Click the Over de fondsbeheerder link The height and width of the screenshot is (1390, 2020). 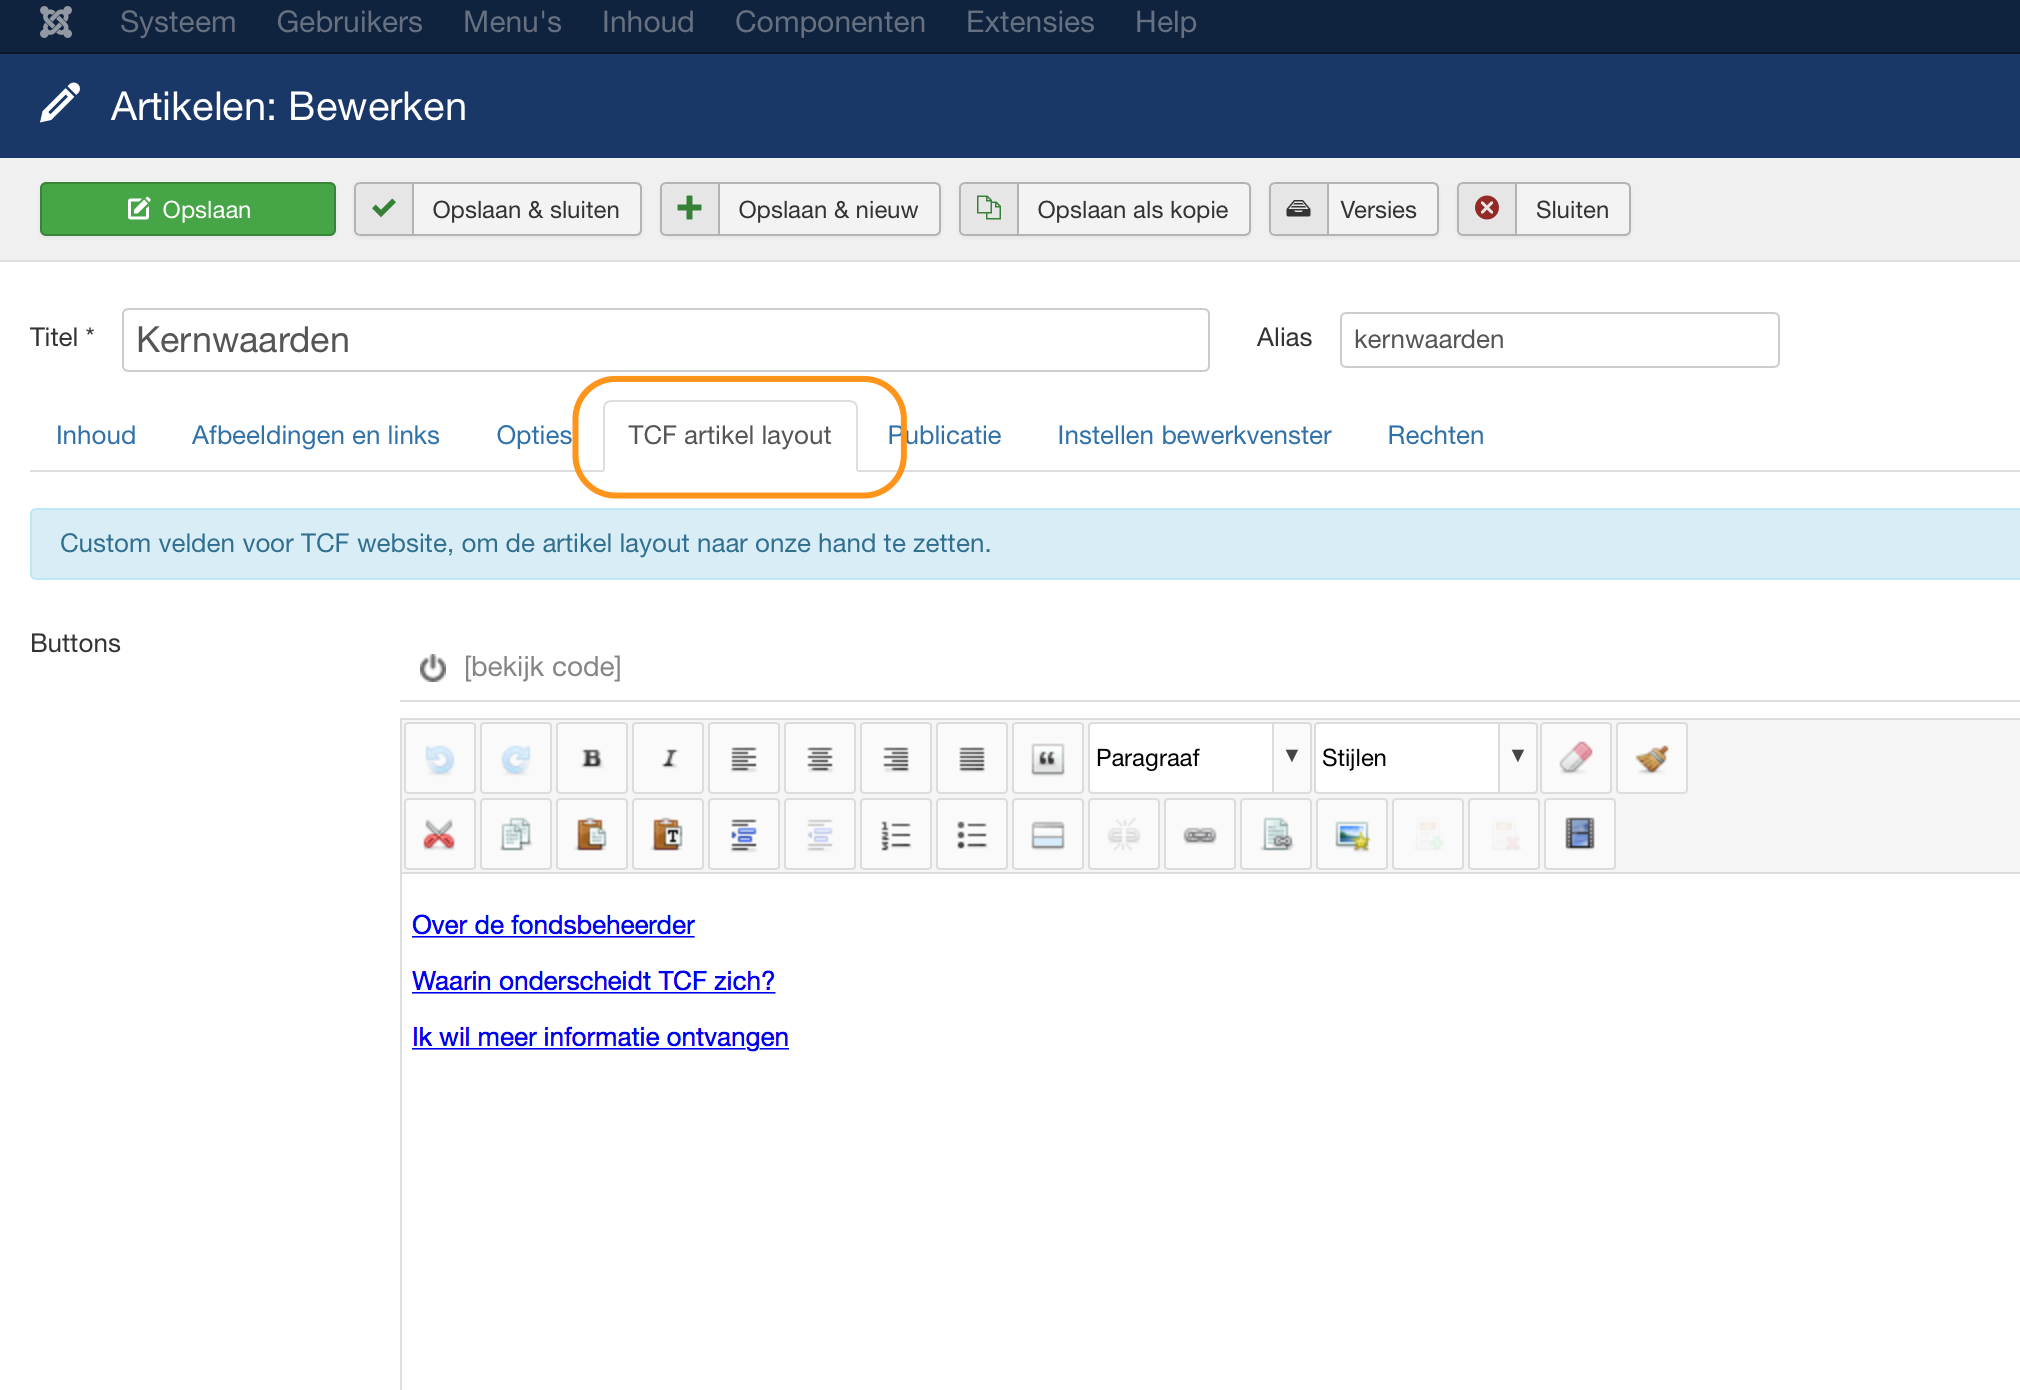tap(553, 925)
